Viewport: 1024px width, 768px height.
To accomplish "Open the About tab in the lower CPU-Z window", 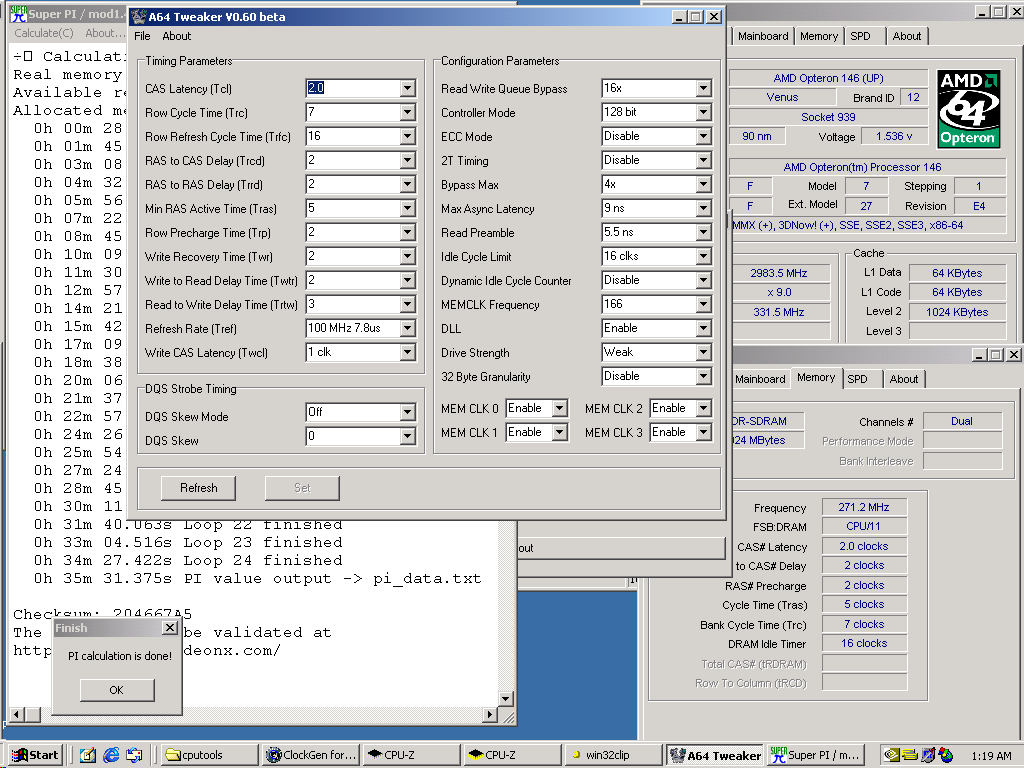I will 904,379.
